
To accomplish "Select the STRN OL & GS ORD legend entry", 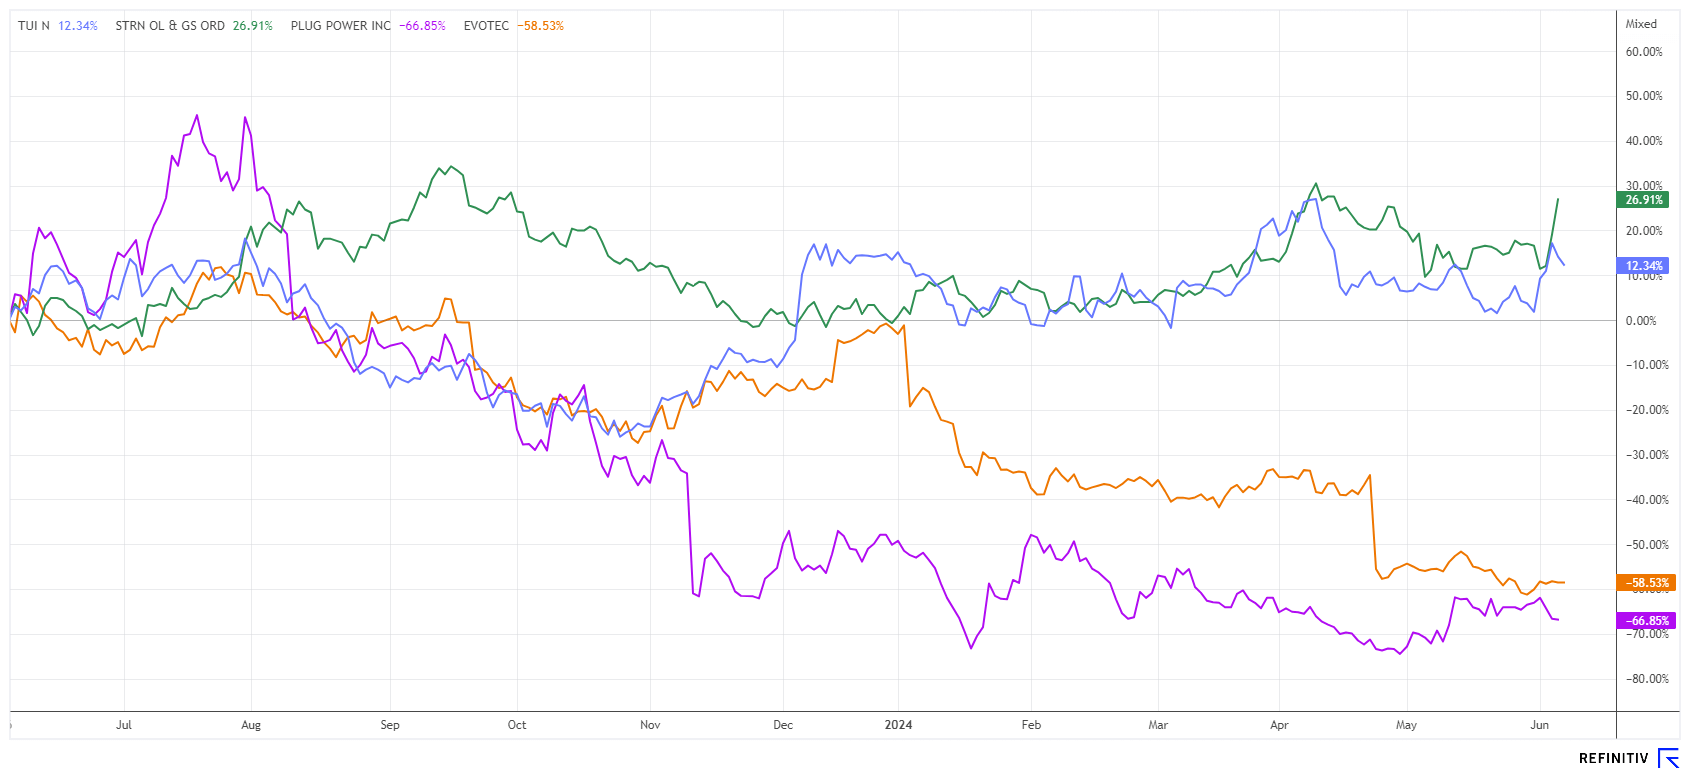I will (170, 26).
